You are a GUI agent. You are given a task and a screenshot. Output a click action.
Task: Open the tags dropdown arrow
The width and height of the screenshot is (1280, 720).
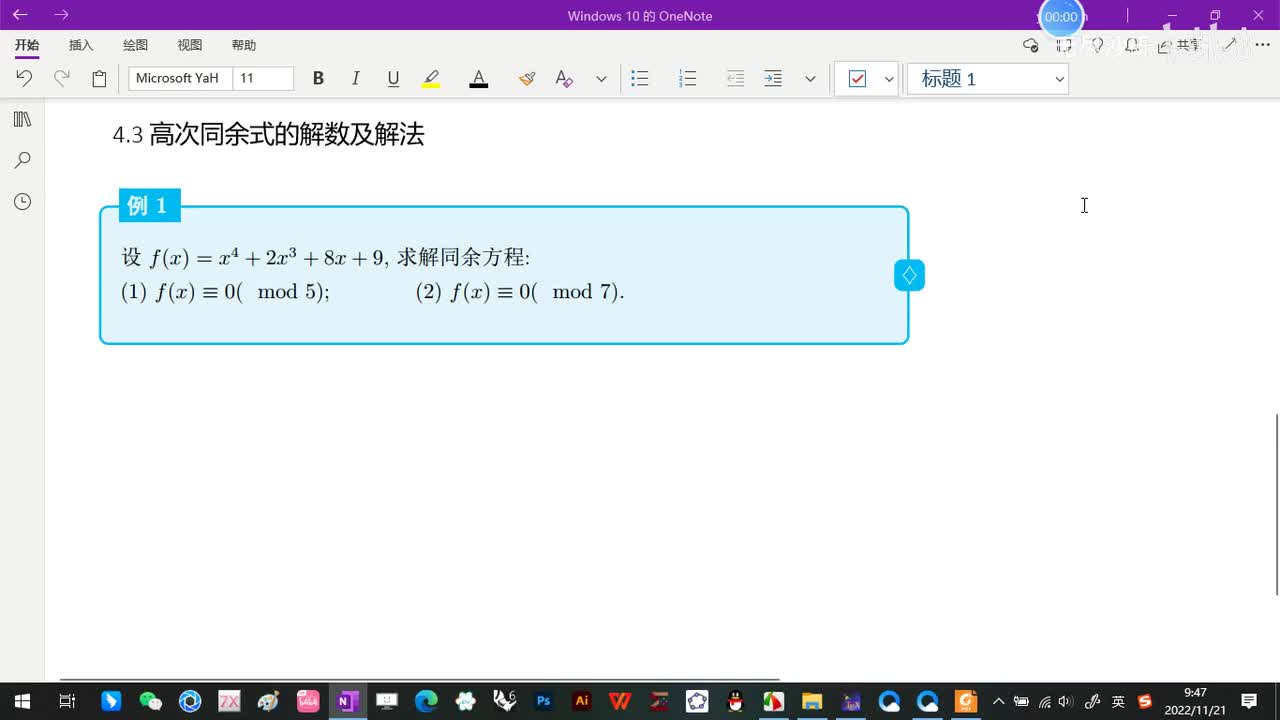[889, 78]
